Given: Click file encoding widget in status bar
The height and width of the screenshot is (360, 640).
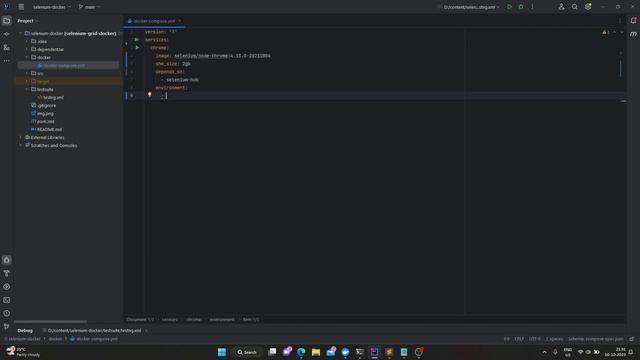Looking at the screenshot, I should (535, 339).
